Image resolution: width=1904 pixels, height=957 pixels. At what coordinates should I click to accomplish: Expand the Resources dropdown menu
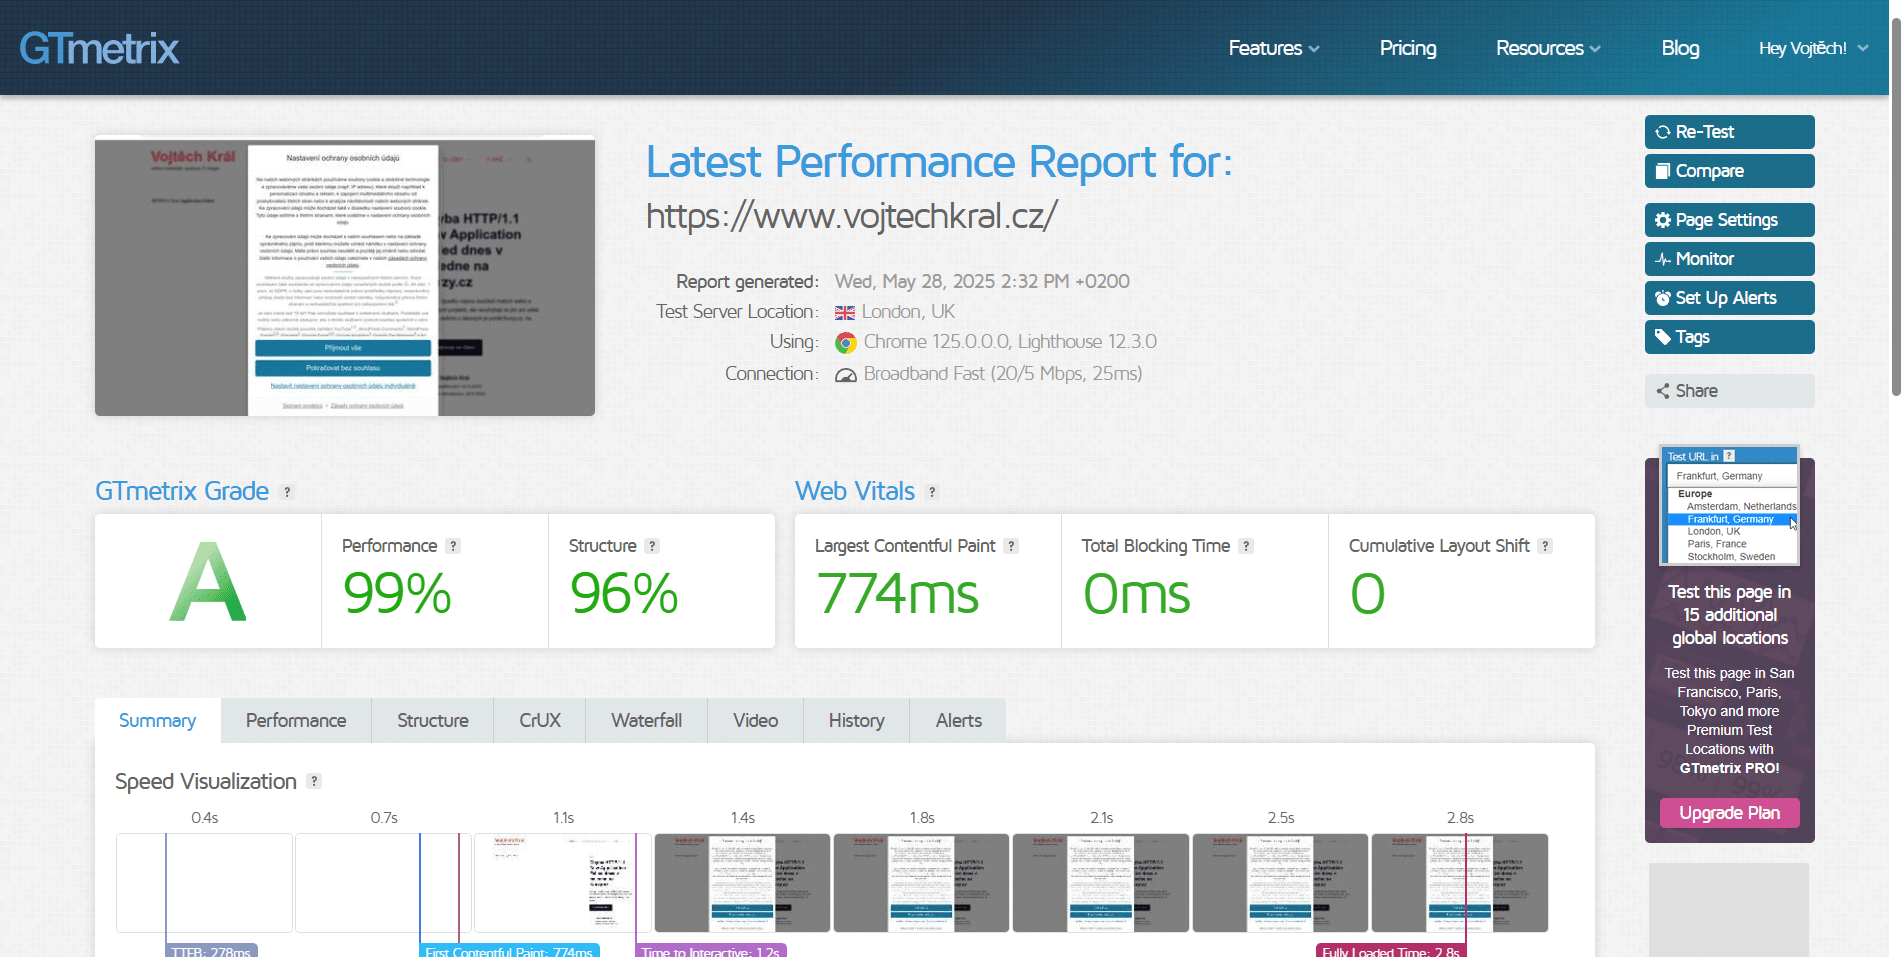(1547, 48)
